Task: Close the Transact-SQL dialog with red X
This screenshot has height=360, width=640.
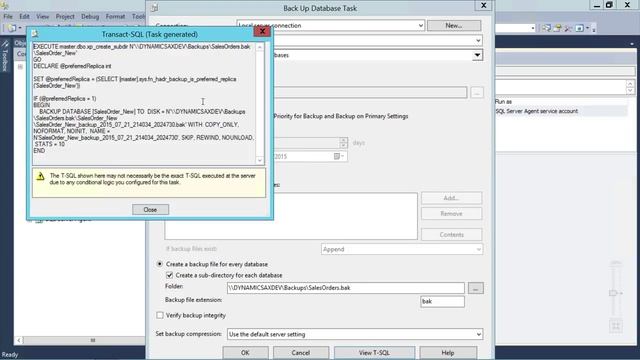Action: [262, 31]
